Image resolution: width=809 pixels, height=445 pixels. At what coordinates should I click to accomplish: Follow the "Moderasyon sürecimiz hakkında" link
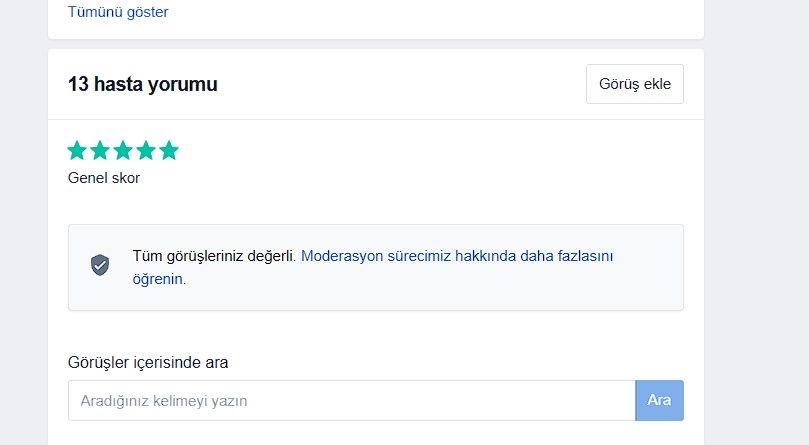[456, 256]
